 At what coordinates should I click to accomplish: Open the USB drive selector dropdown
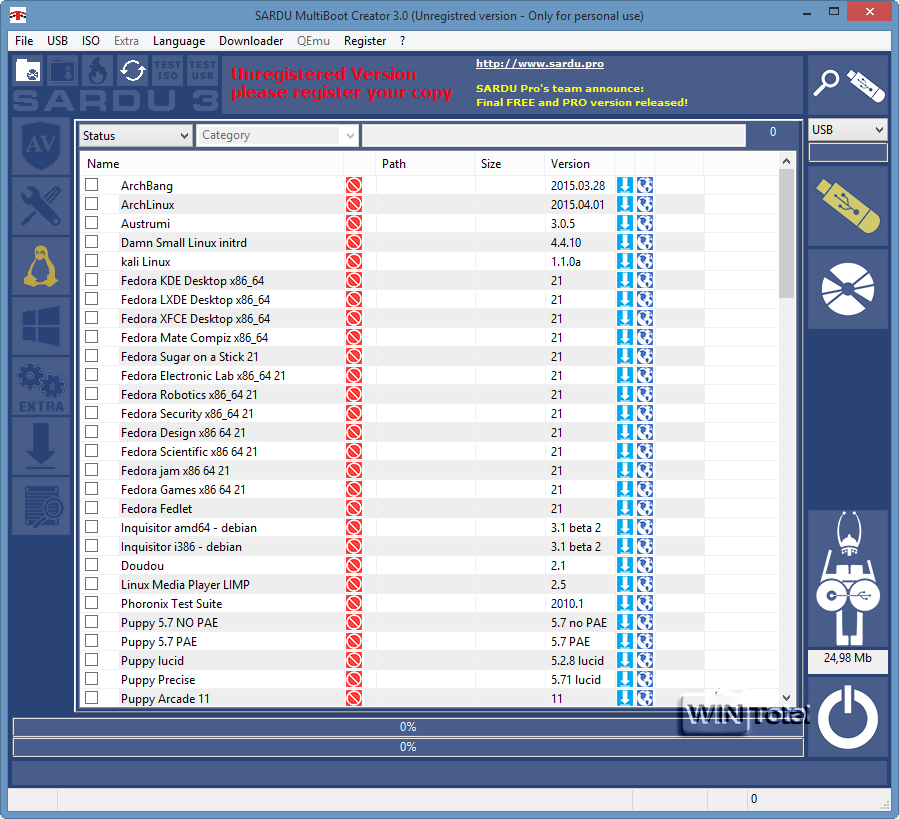point(847,130)
